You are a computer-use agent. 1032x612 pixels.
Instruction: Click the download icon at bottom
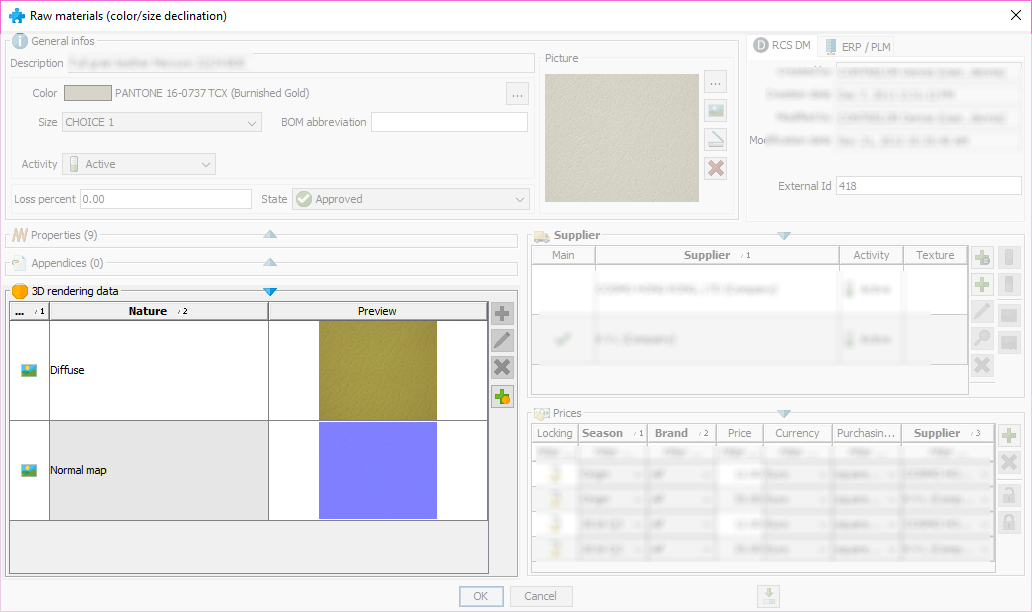(769, 596)
